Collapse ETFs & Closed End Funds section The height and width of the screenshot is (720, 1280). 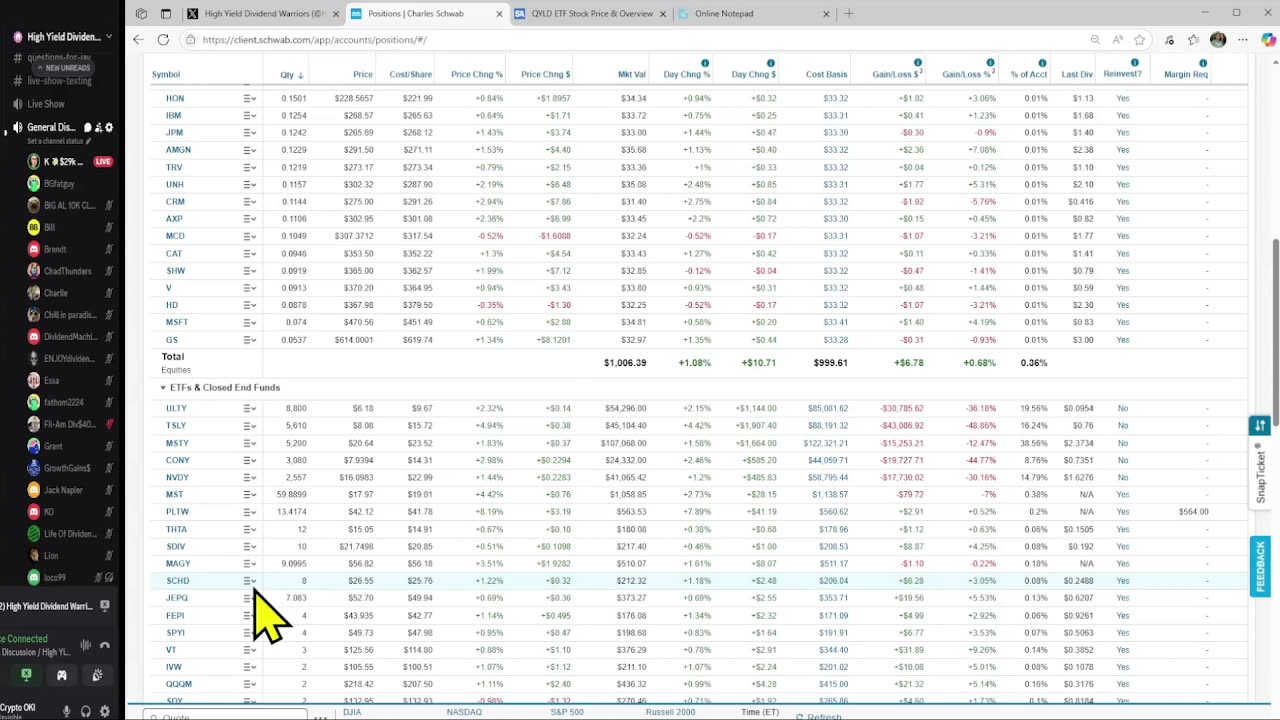click(x=163, y=387)
